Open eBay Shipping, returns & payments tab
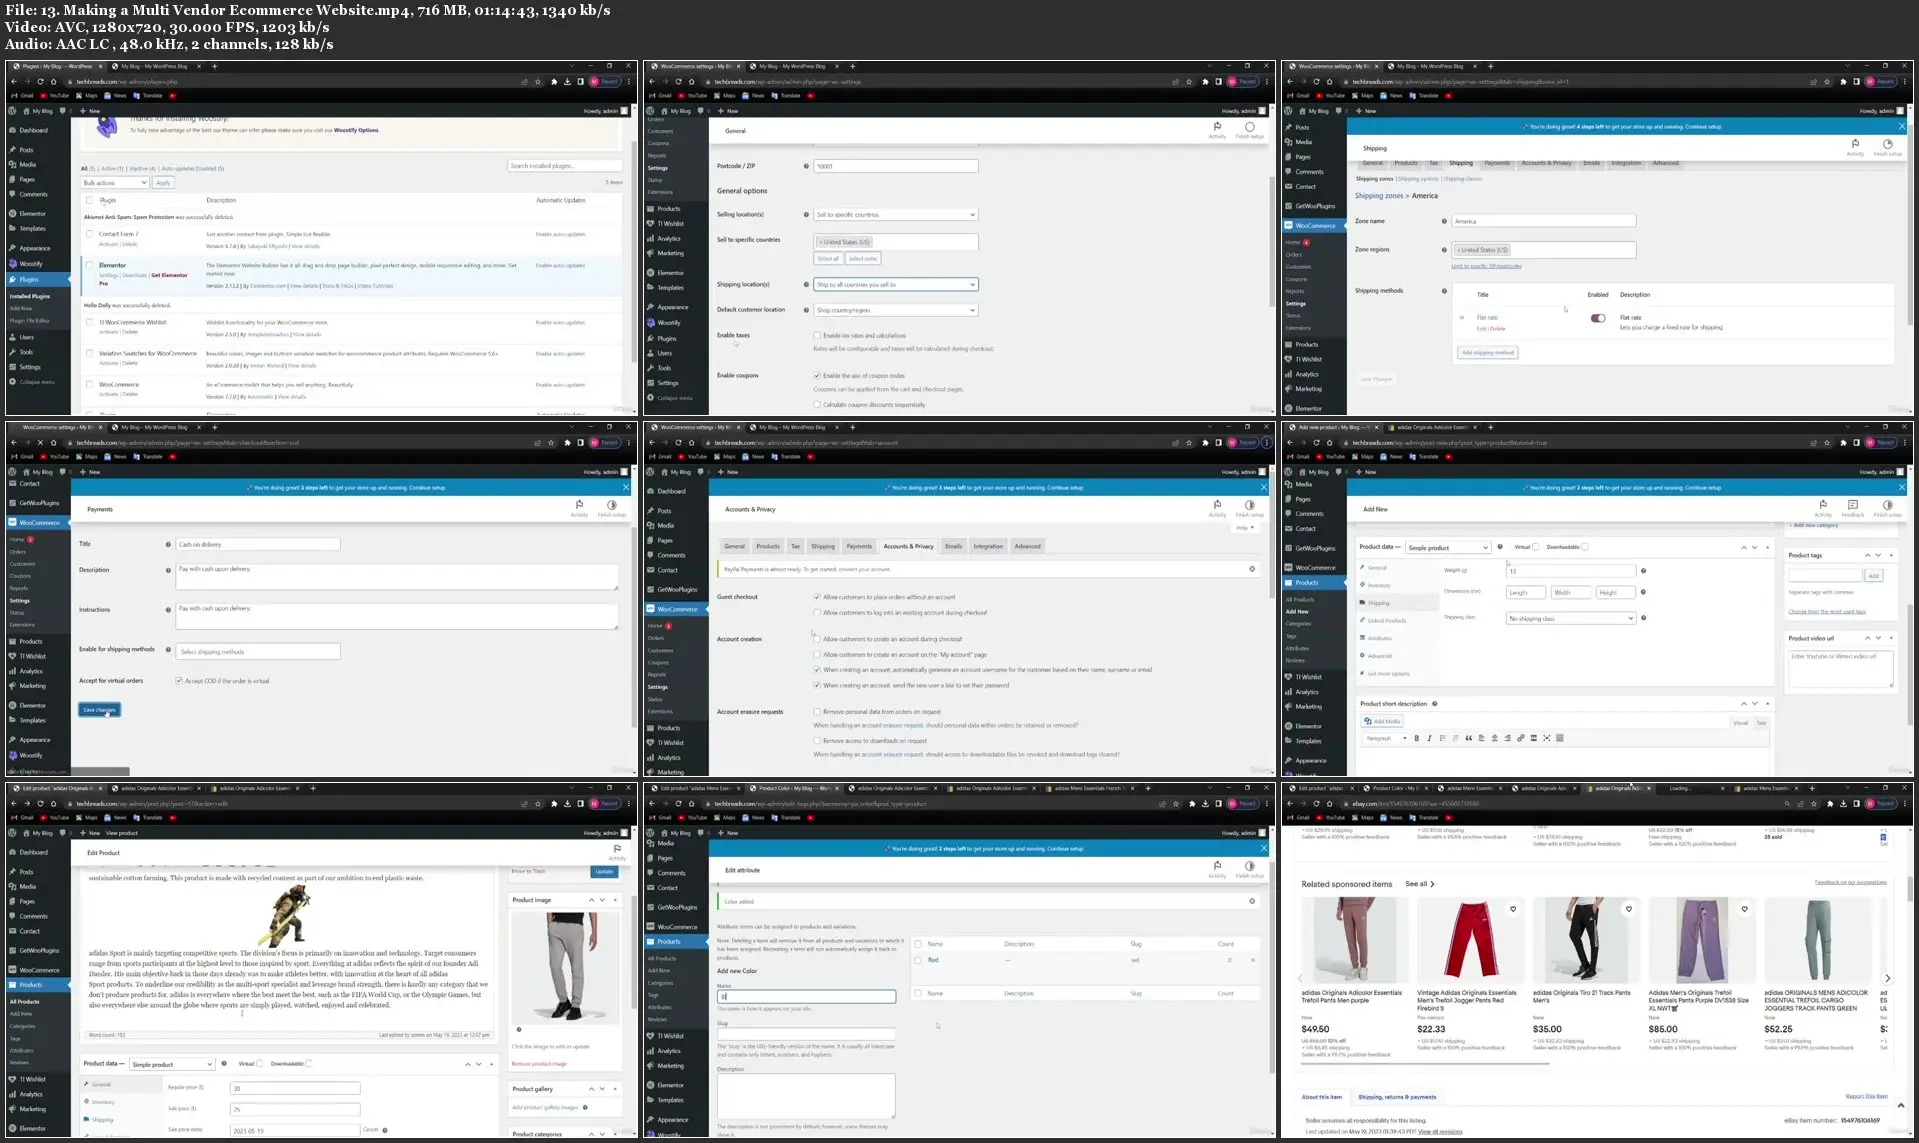The height and width of the screenshot is (1143, 1919). point(1397,1097)
